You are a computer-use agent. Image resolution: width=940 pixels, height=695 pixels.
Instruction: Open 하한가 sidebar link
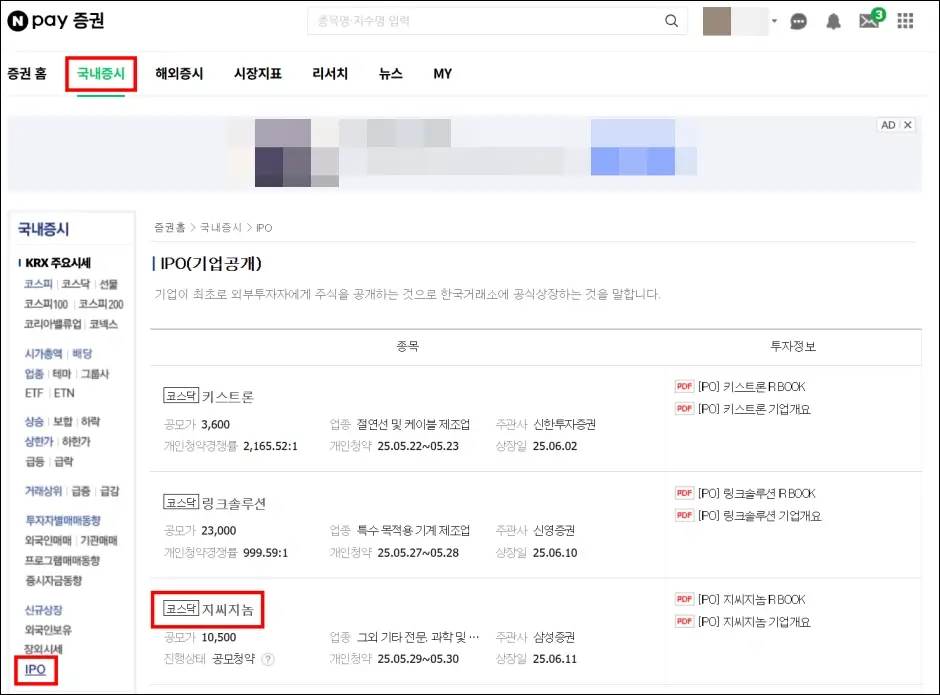point(76,441)
